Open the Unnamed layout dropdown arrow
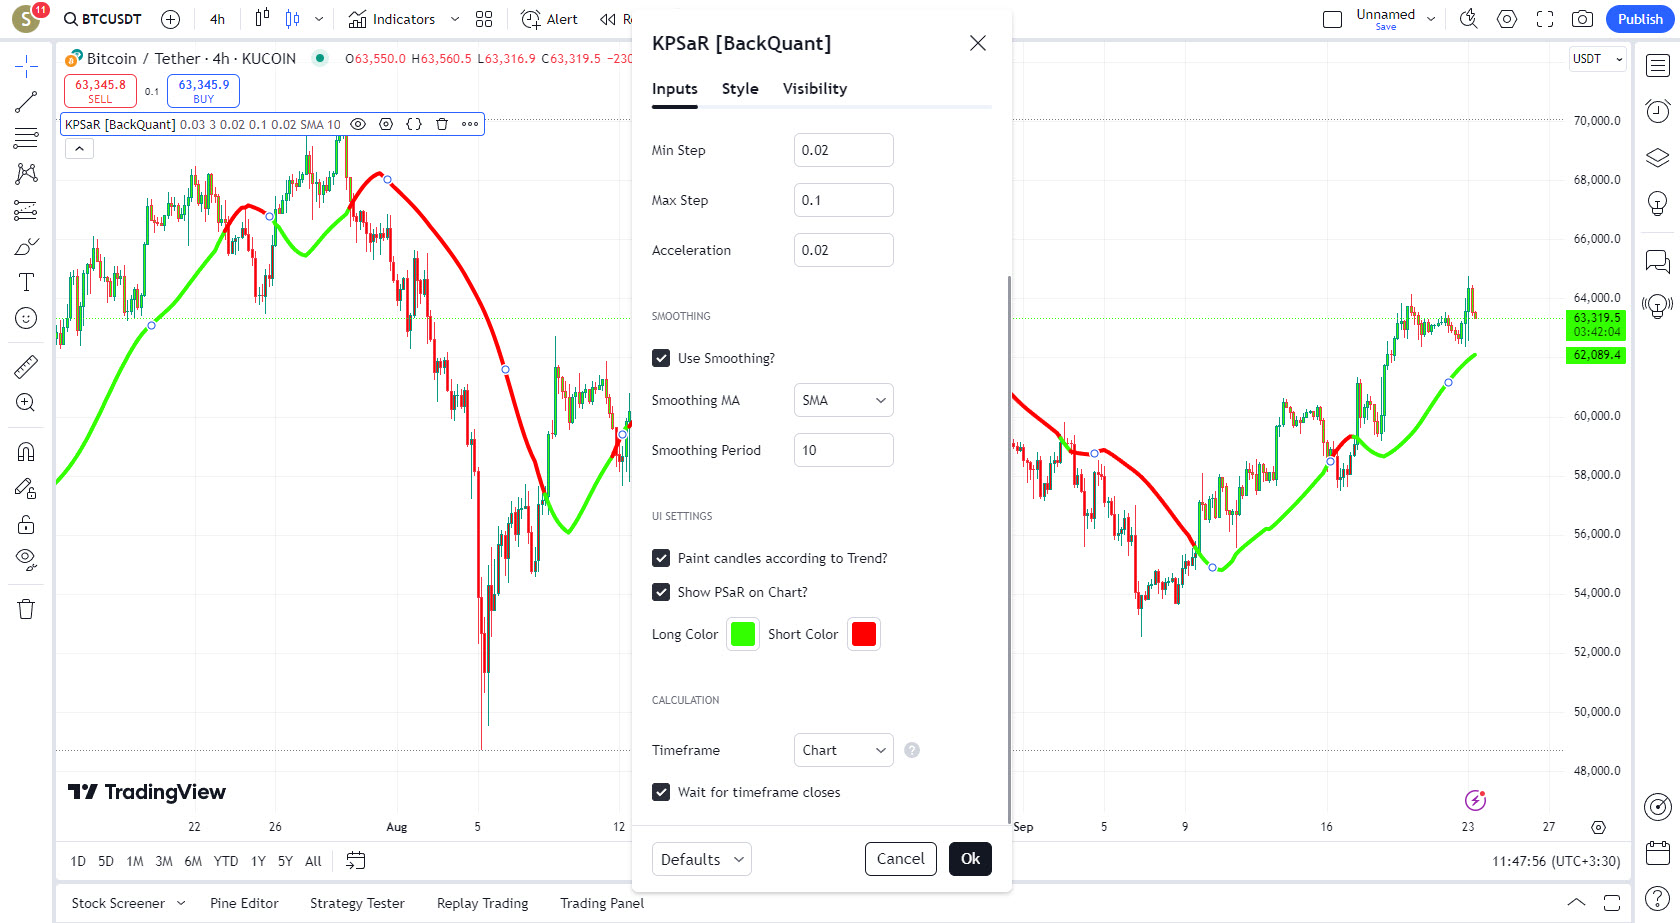The height and width of the screenshot is (923, 1680). point(1431,19)
